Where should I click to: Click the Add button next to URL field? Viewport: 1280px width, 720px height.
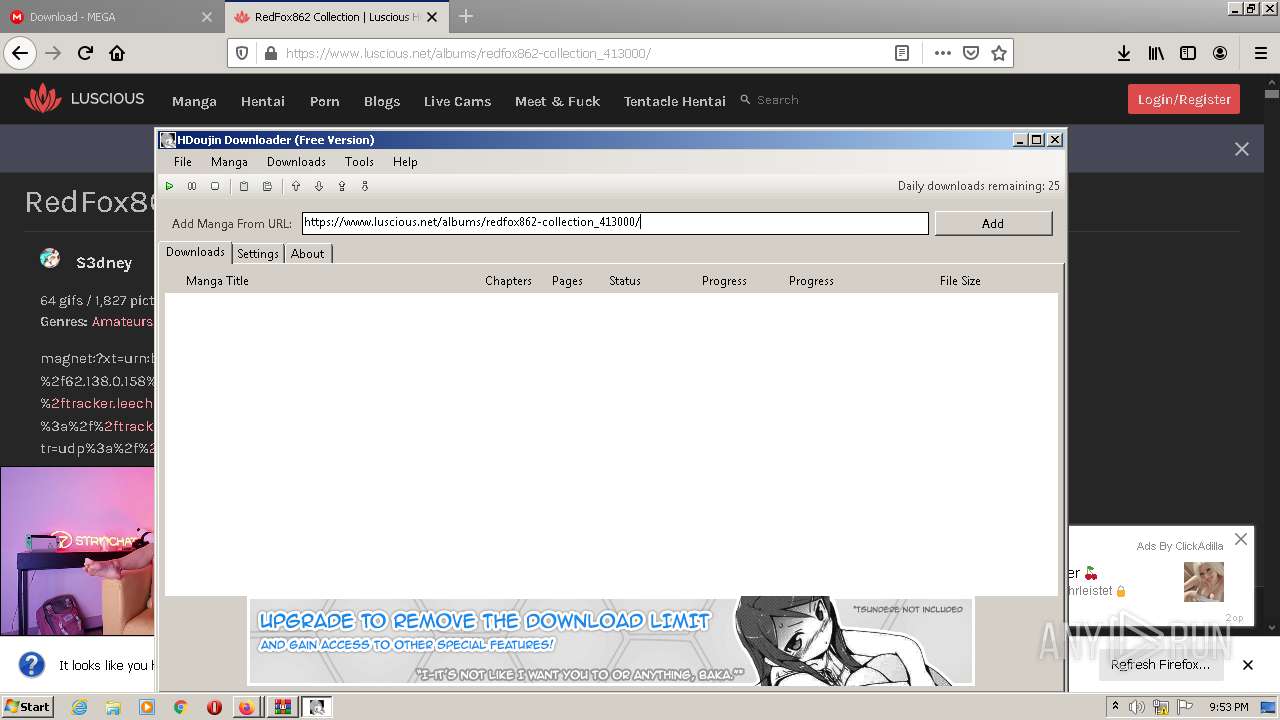(x=993, y=223)
